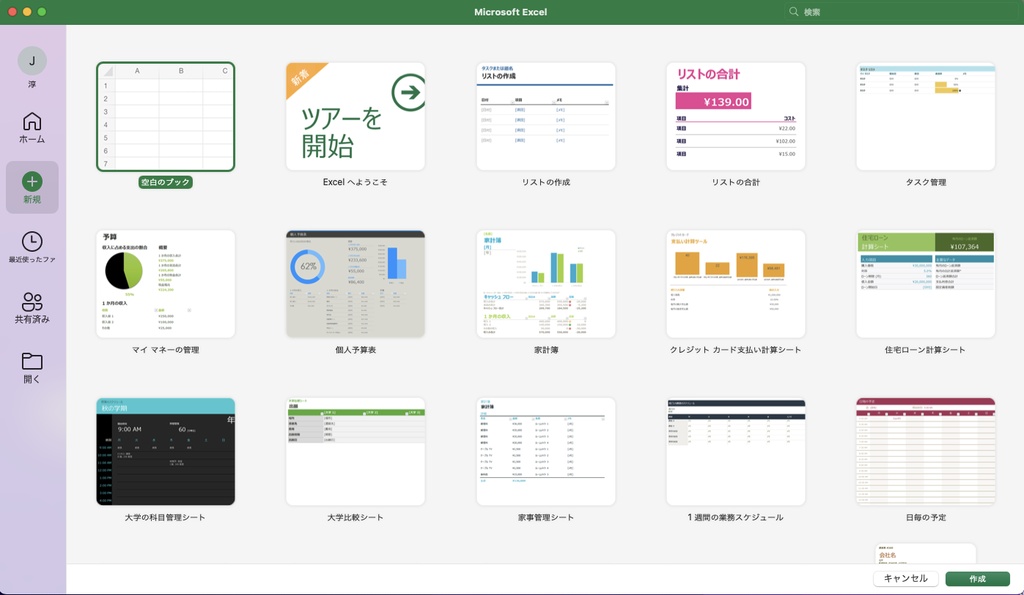The height and width of the screenshot is (595, 1024).
Task: Open Shared (共有済み) in sidebar
Action: coord(32,308)
